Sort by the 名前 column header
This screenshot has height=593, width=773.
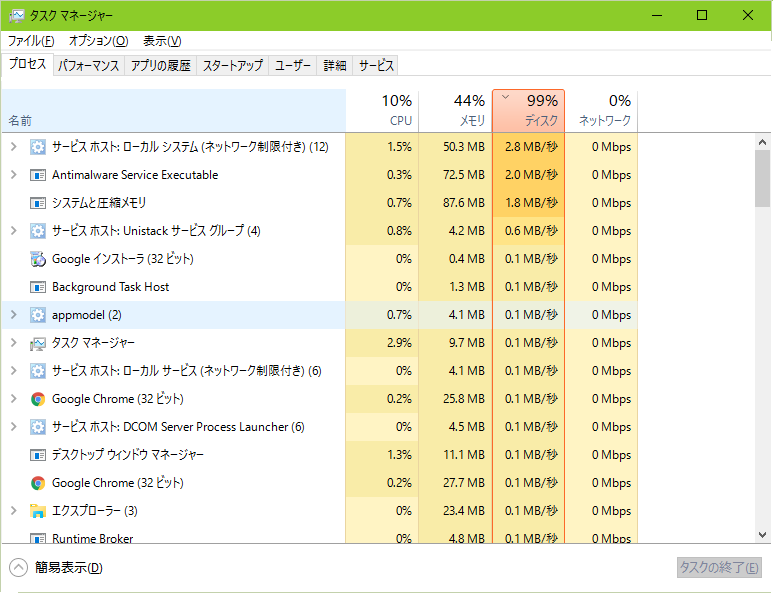click(174, 111)
